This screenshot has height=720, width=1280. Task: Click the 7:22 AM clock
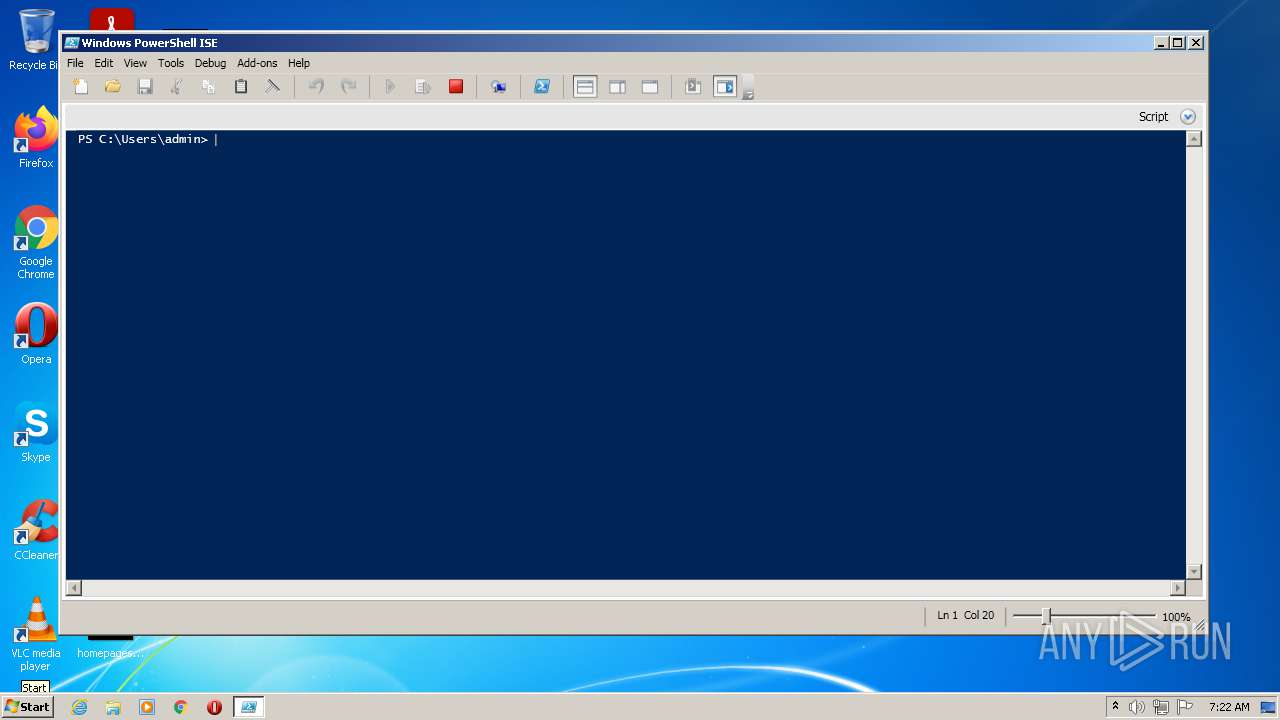click(1228, 707)
